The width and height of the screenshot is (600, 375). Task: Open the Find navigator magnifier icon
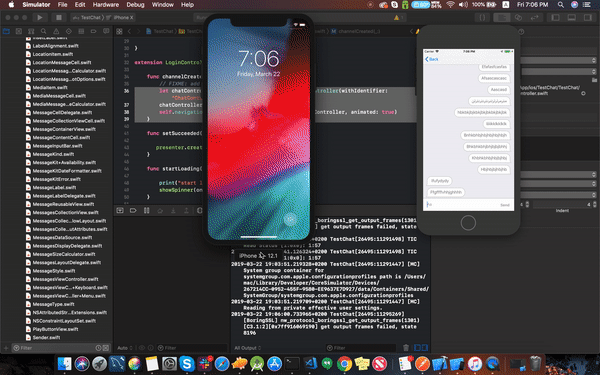pyautogui.click(x=44, y=31)
